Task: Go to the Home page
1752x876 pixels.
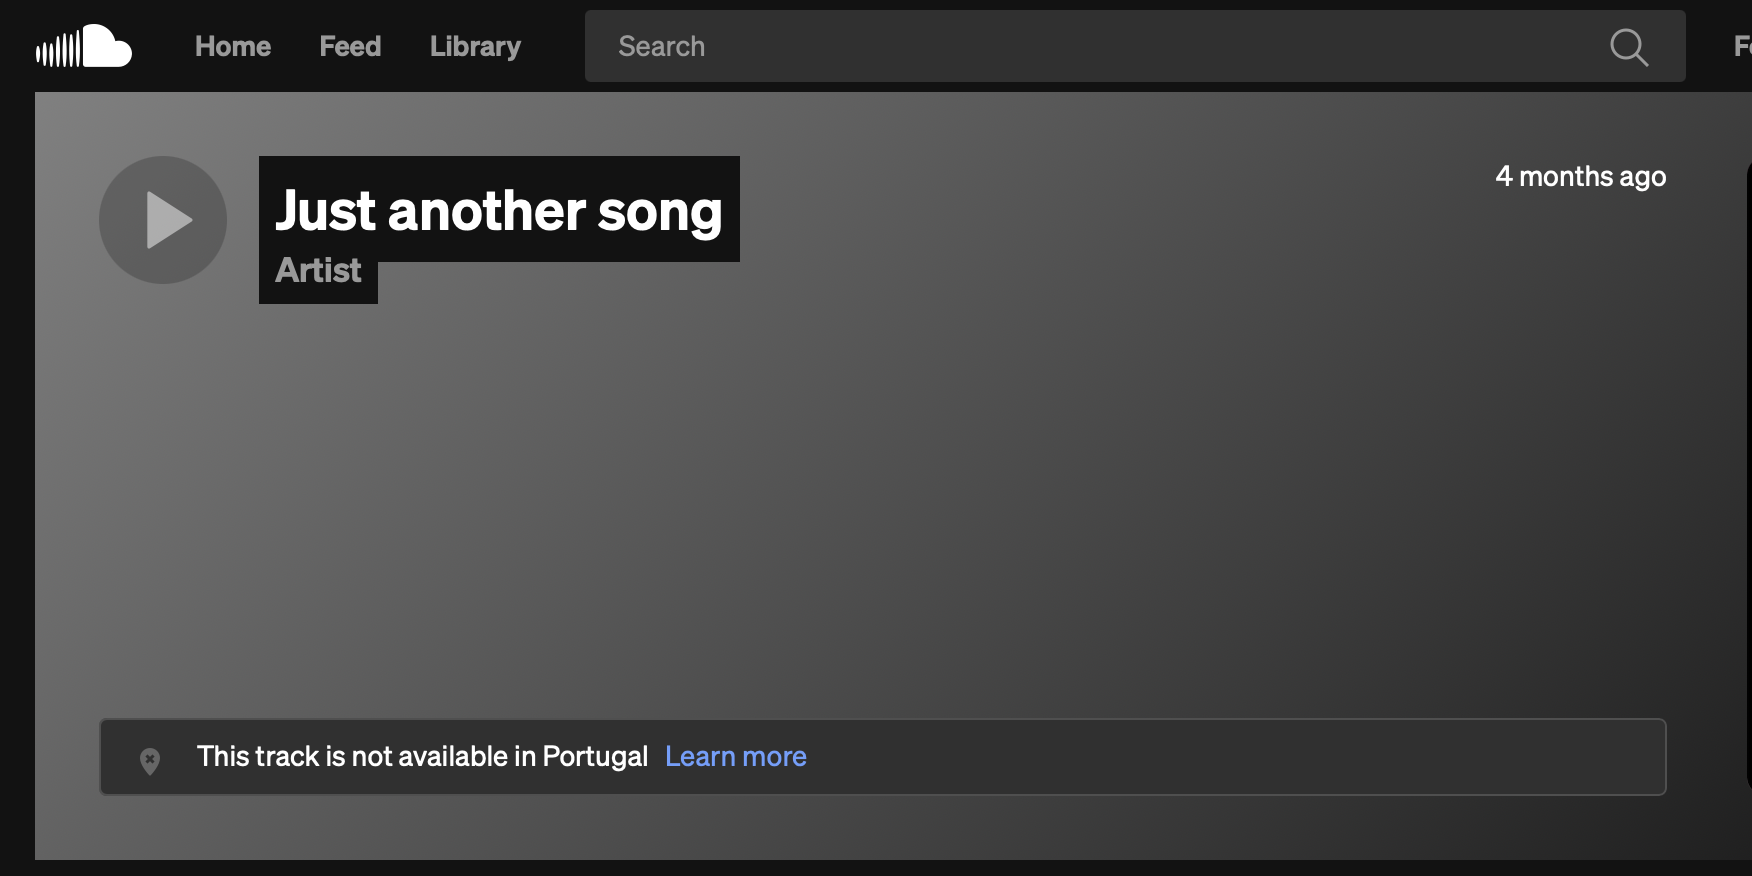Action: coord(233,47)
